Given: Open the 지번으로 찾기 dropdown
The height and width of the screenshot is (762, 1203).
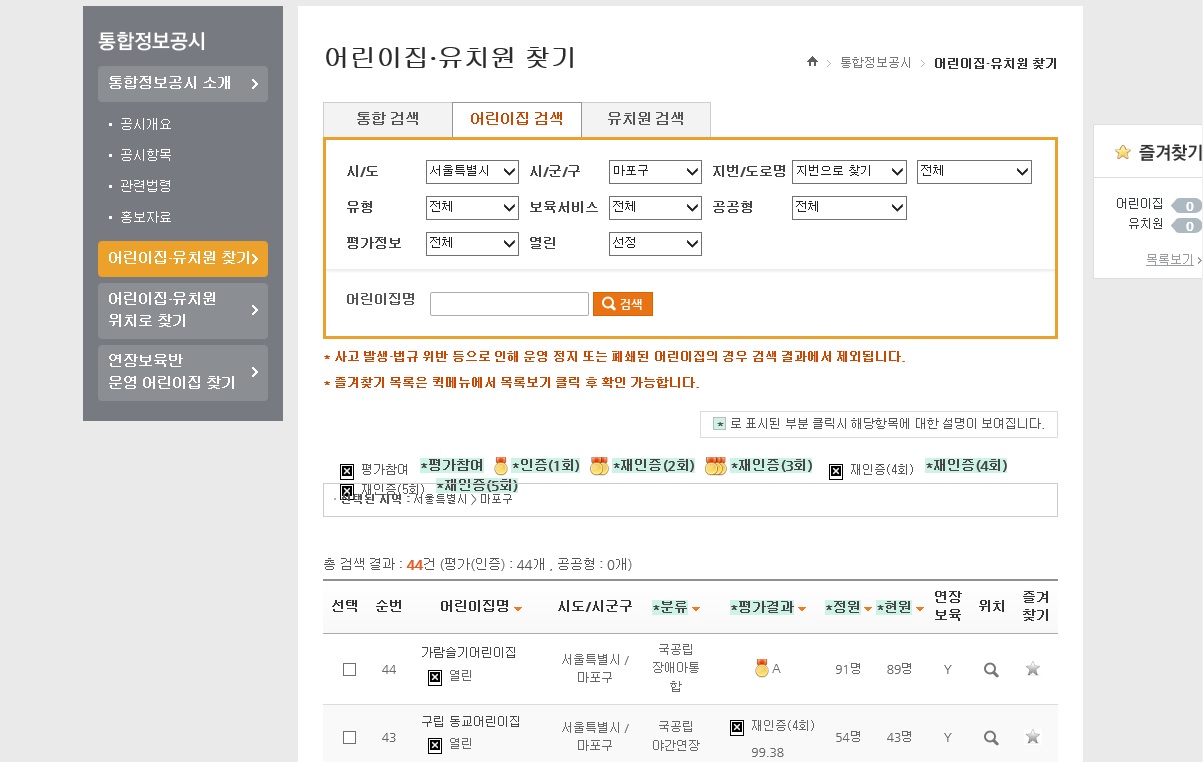Looking at the screenshot, I should pos(849,172).
